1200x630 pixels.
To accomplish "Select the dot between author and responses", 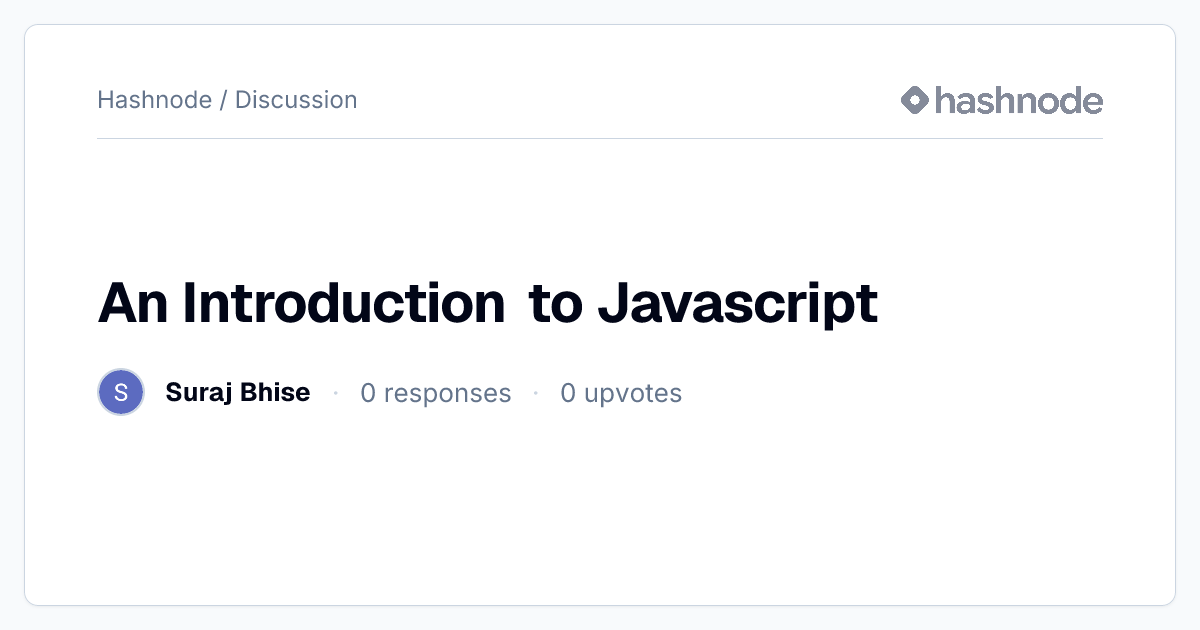I will pyautogui.click(x=335, y=393).
